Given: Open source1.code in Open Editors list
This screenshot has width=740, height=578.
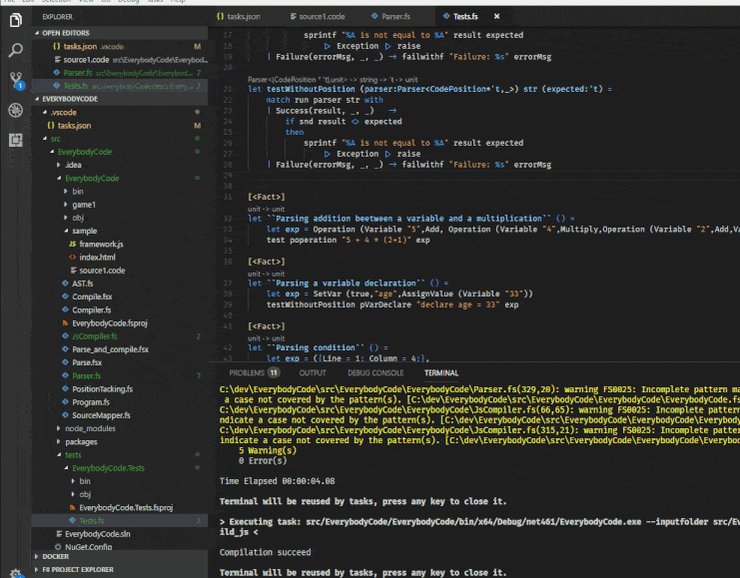Looking at the screenshot, I should 120,59.
